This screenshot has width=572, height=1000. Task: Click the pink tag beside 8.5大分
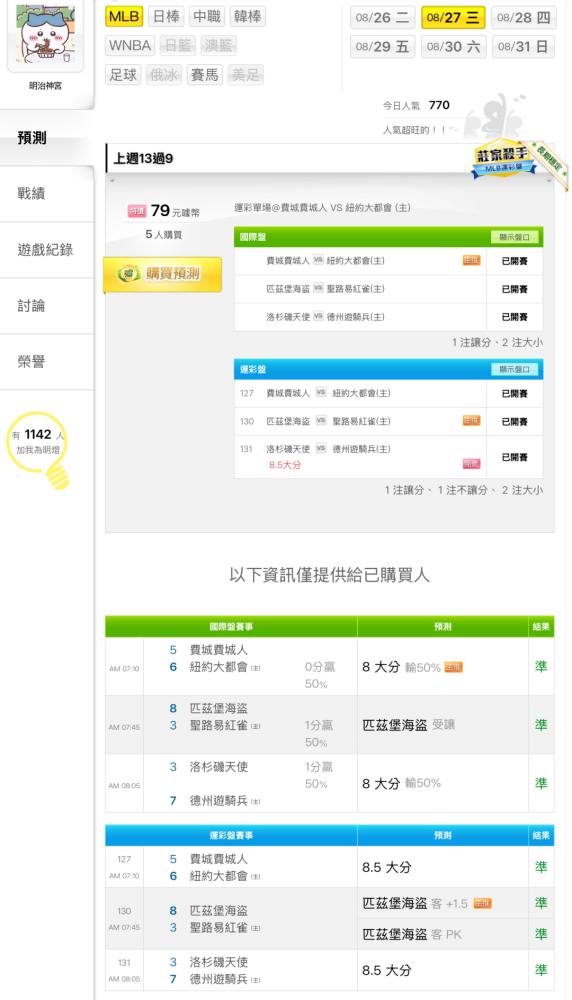[471, 464]
